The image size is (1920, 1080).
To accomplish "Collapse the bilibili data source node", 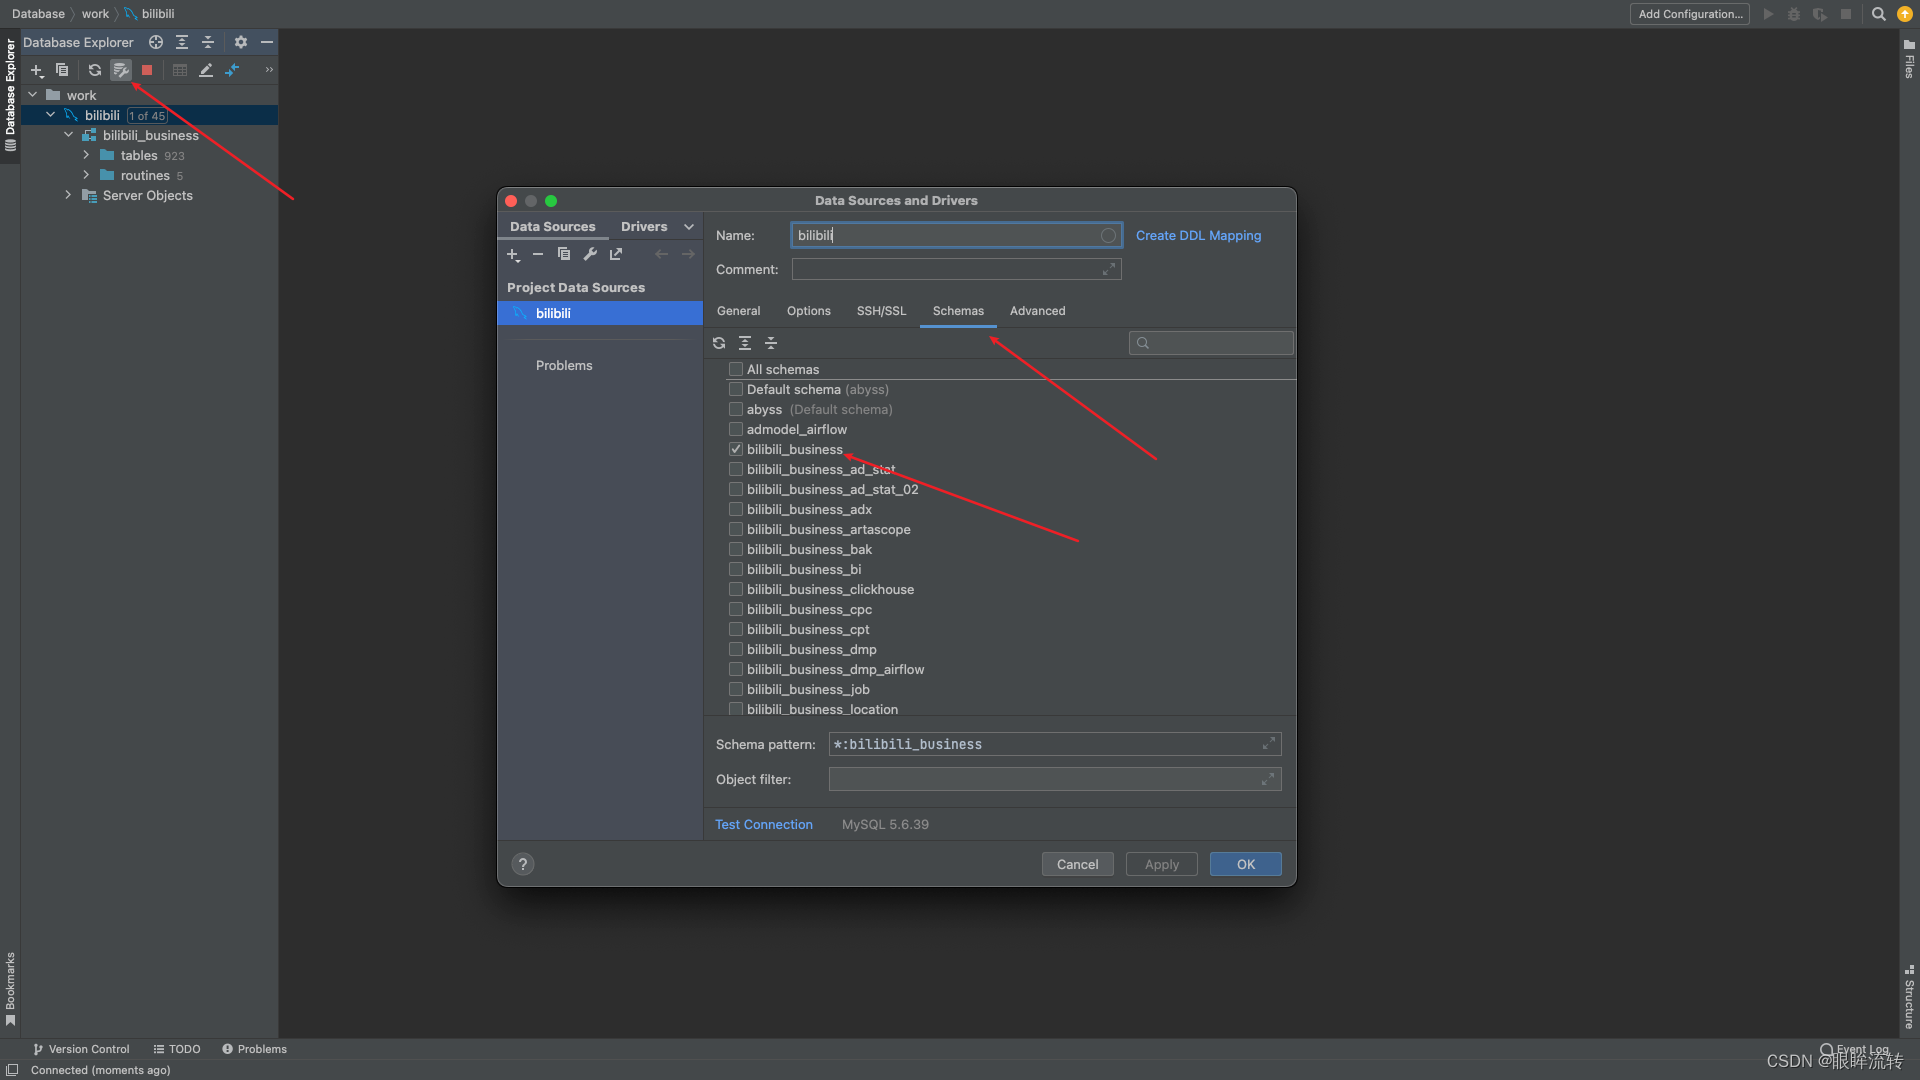I will (x=51, y=115).
